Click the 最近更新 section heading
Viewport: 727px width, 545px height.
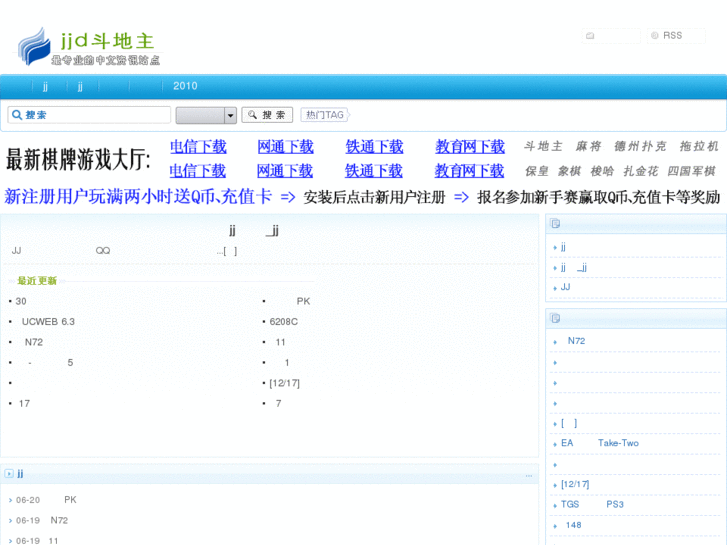click(37, 281)
